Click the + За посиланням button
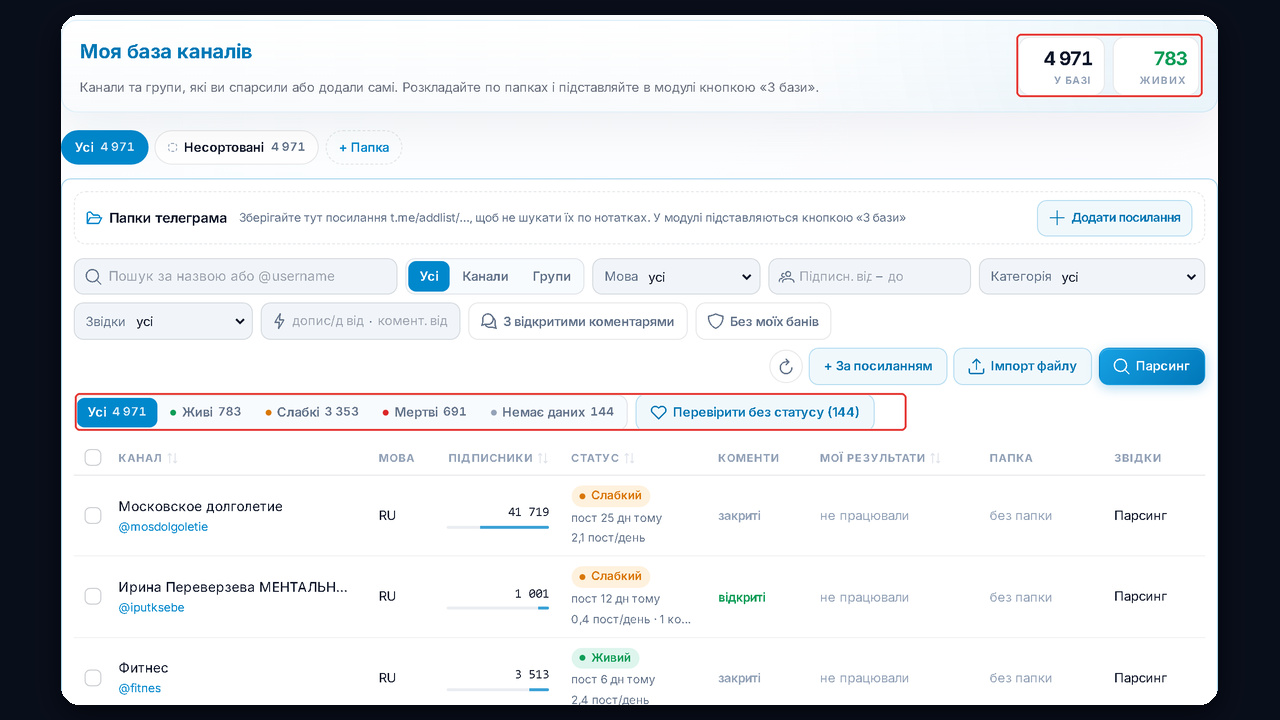The width and height of the screenshot is (1280, 720). [878, 366]
